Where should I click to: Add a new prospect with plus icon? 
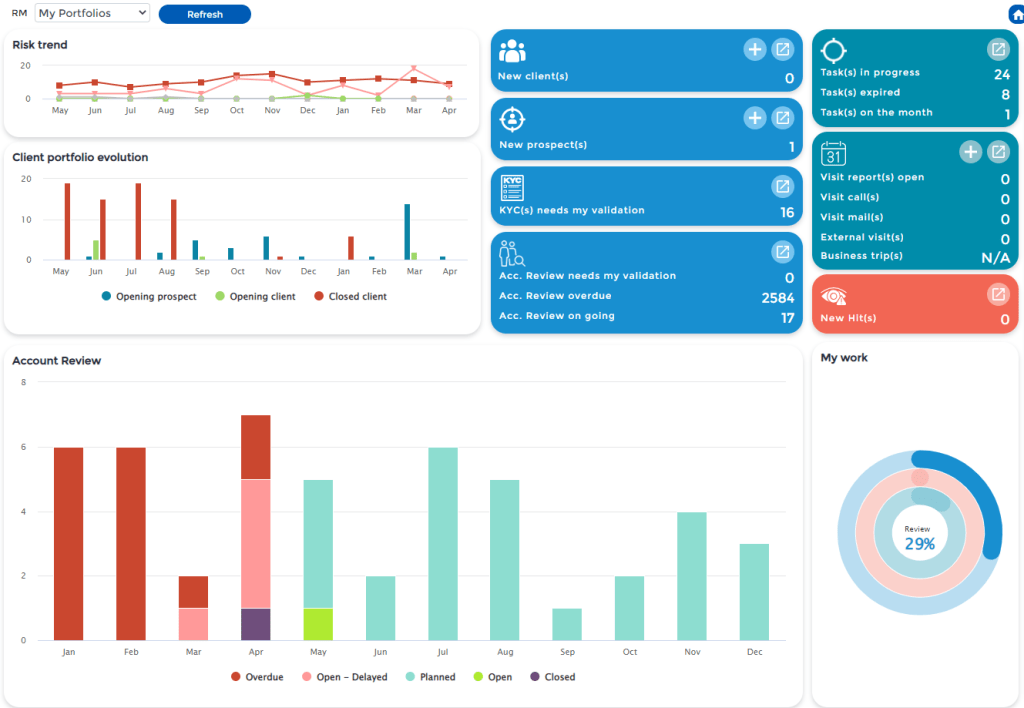point(754,118)
